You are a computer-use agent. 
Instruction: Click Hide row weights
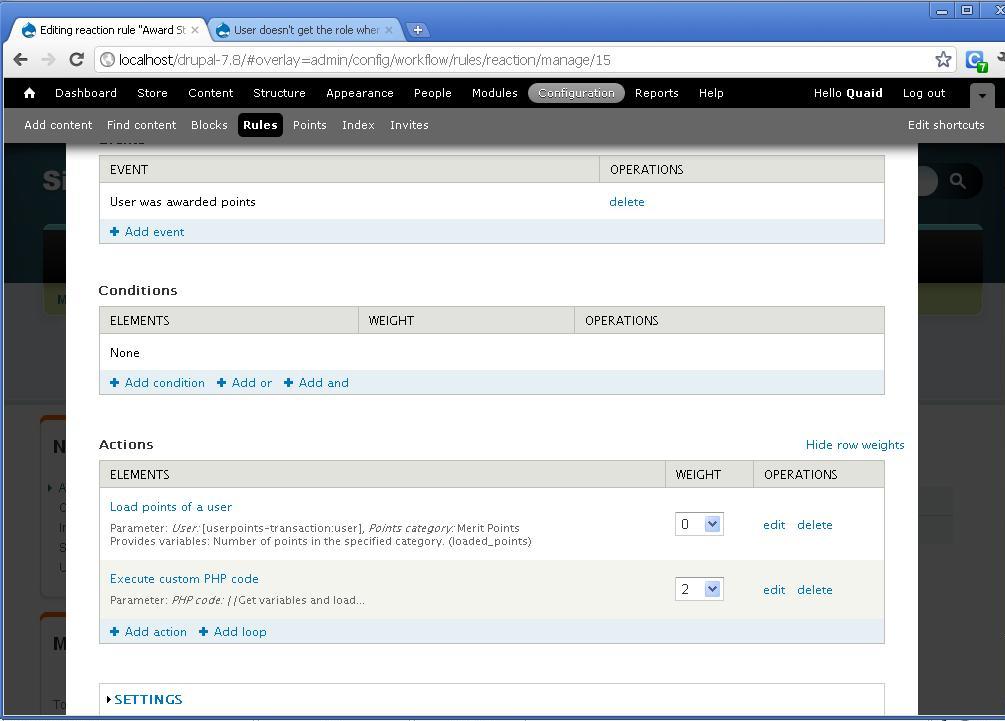tap(855, 445)
